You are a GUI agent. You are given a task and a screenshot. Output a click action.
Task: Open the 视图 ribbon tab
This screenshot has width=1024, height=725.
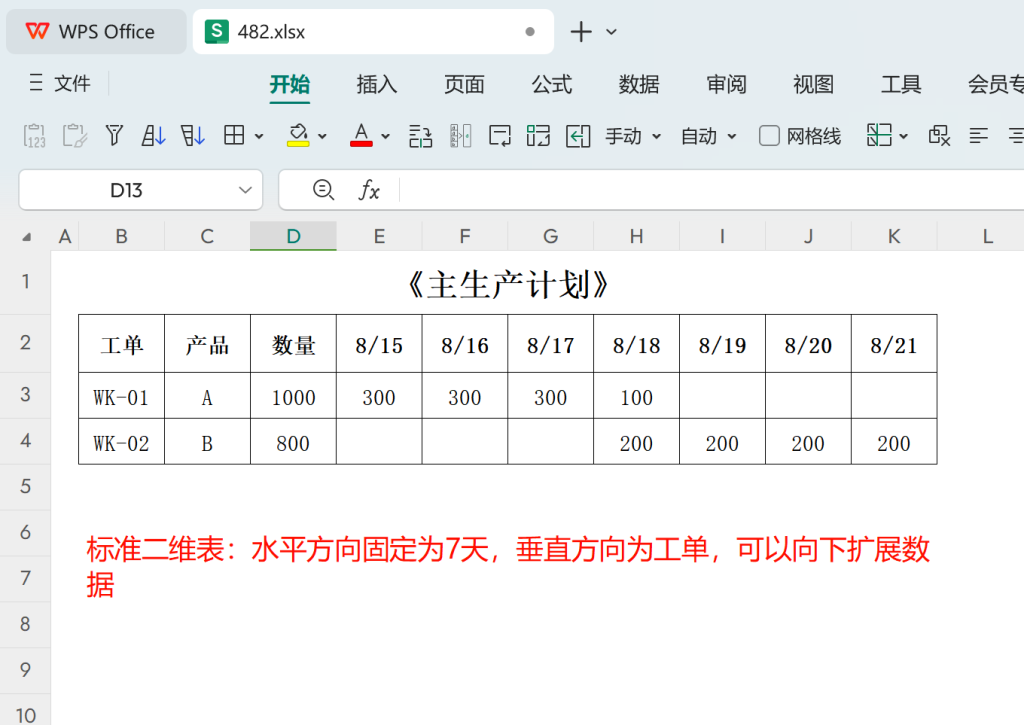813,84
